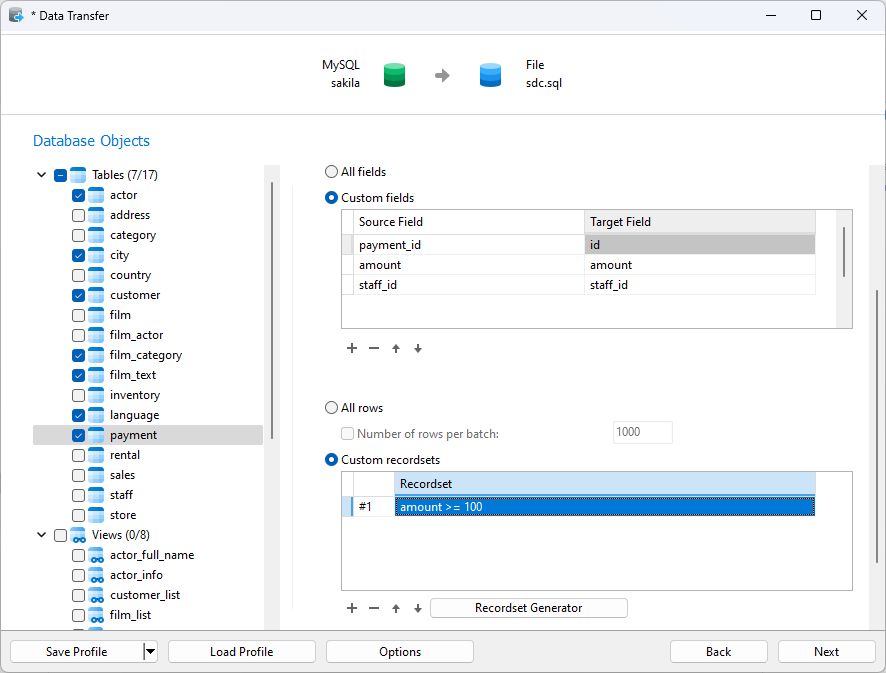Open the Save Profile dropdown arrow

tap(150, 652)
